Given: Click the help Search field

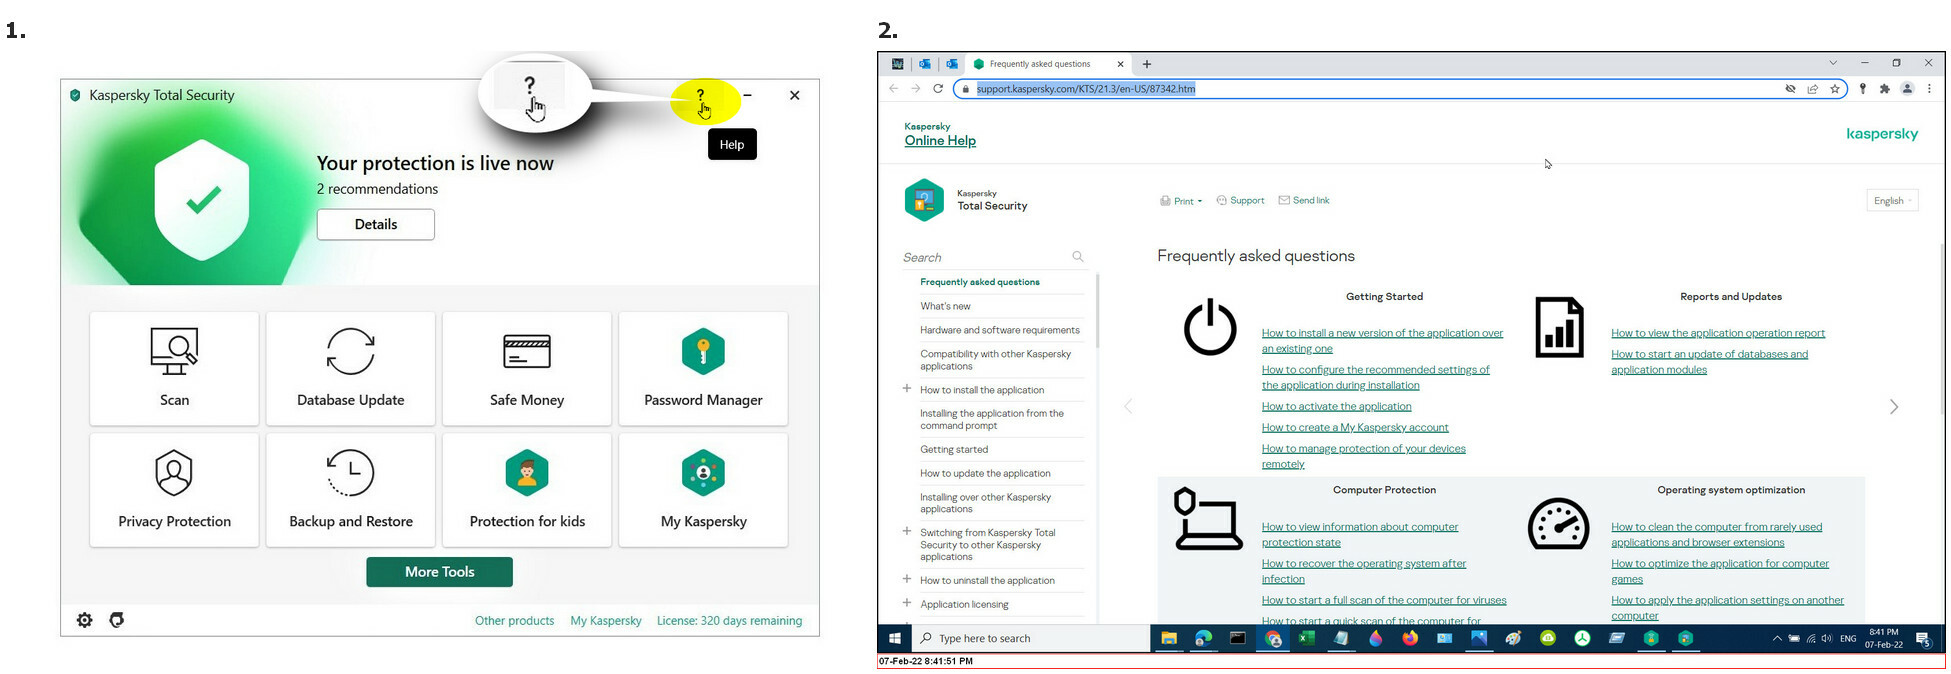Looking at the screenshot, I should pos(985,257).
